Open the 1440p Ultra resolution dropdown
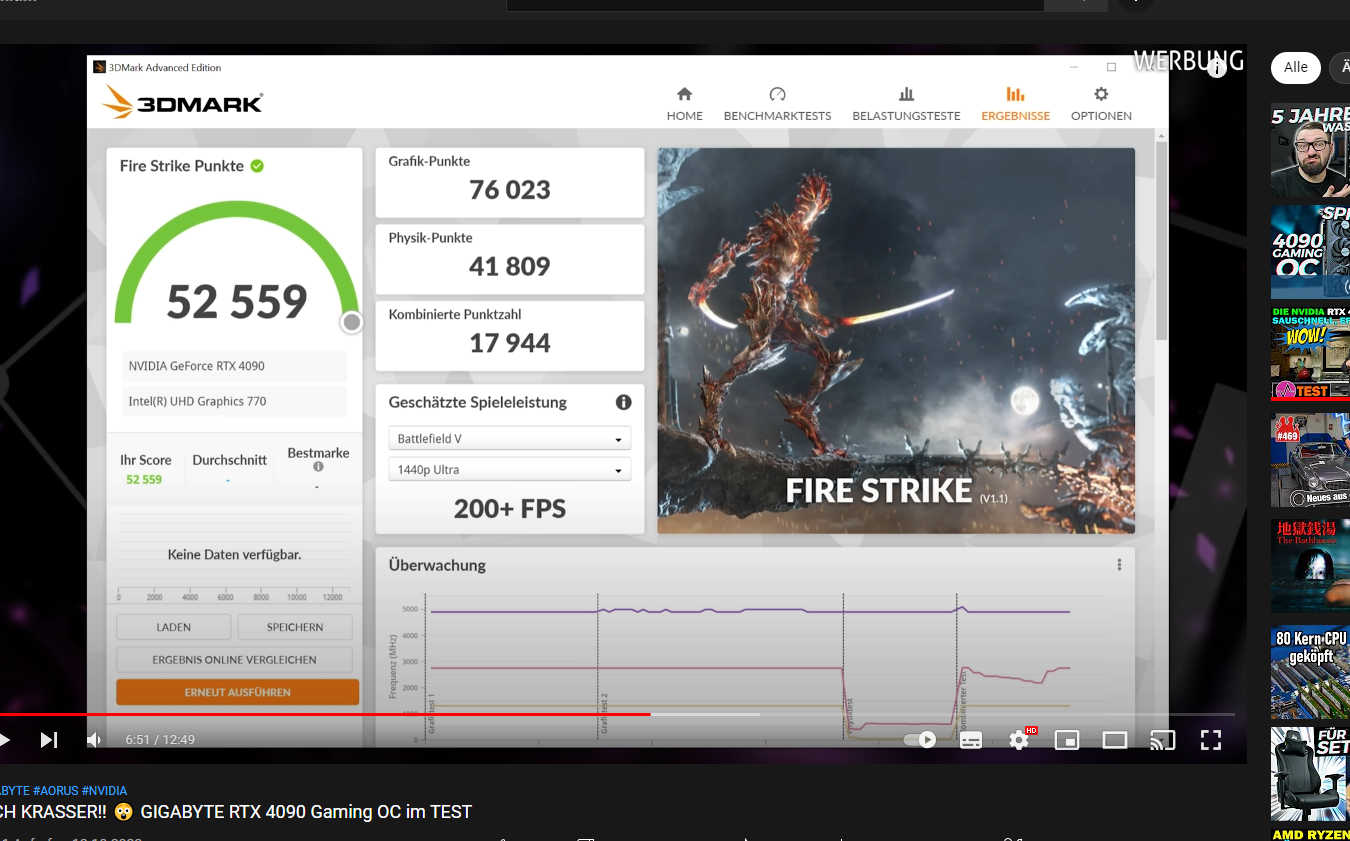This screenshot has height=841, width=1350. tap(509, 470)
